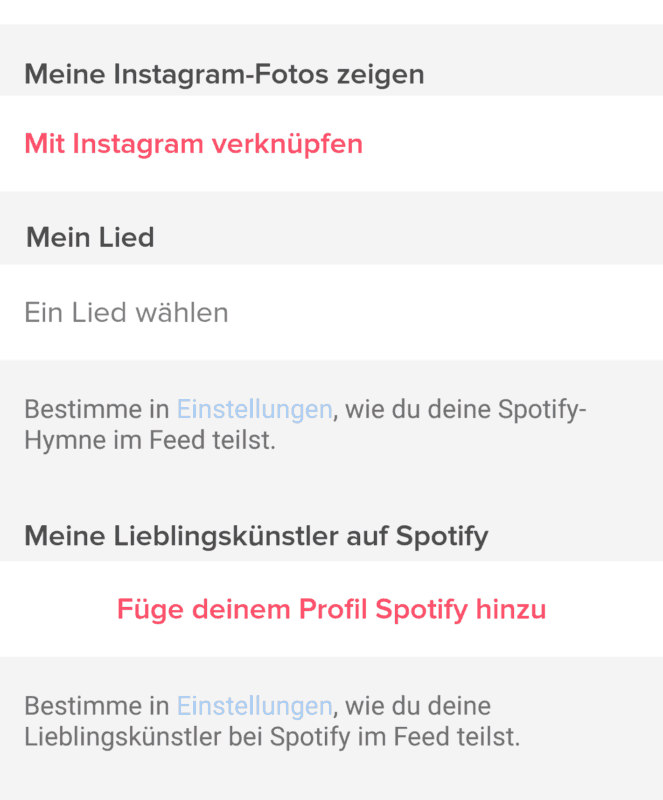Select the 'Mein Lied' section header
This screenshot has width=663, height=800.
pos(90,238)
